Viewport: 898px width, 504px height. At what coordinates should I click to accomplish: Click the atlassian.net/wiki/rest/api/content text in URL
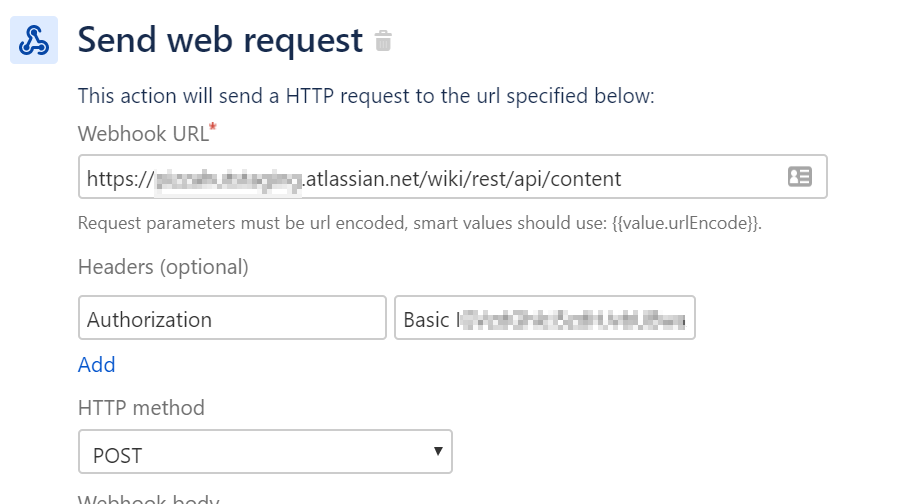point(463,179)
